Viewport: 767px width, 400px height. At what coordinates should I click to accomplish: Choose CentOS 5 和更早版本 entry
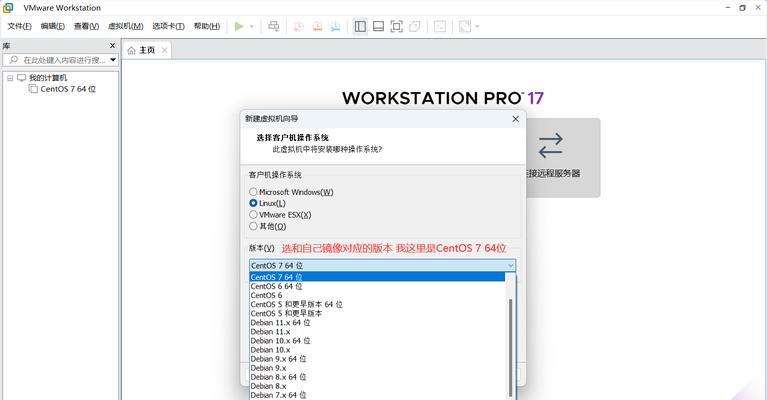click(377, 313)
